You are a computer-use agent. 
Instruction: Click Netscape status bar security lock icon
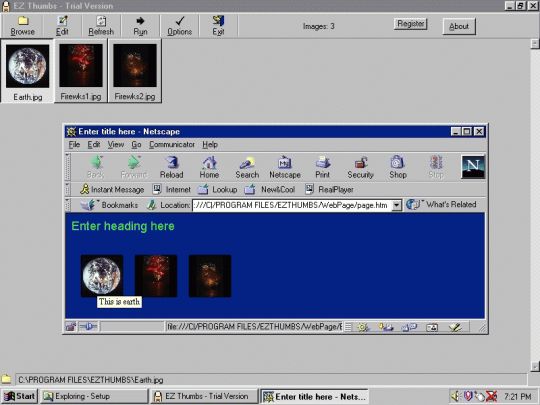pyautogui.click(x=71, y=326)
